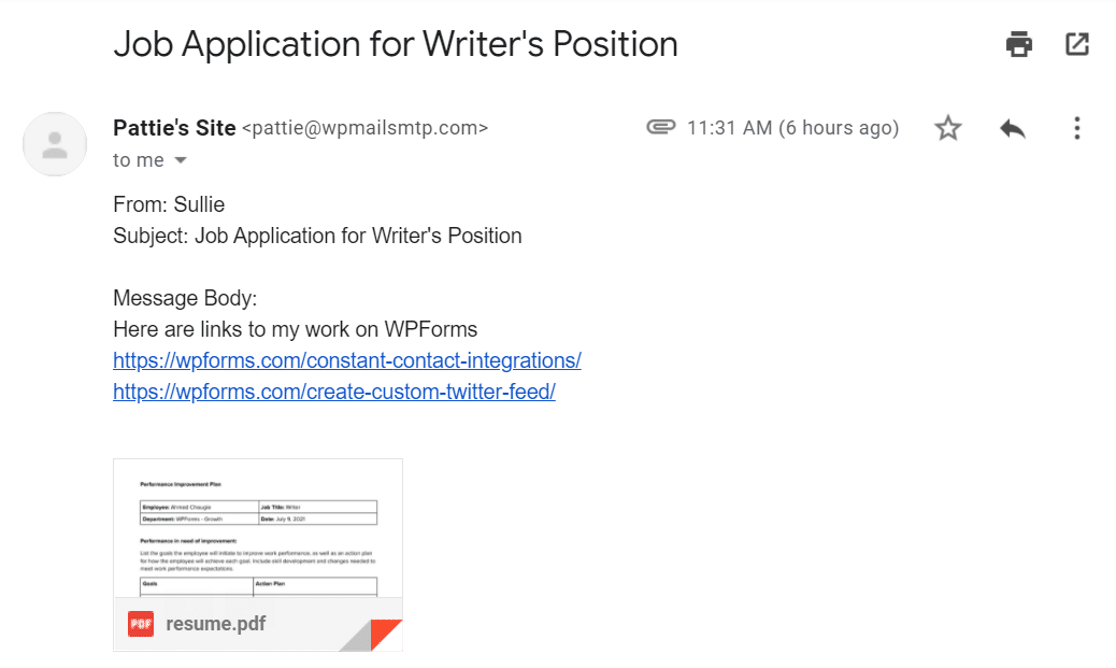Image resolution: width=1116 pixels, height=668 pixels.
Task: Click the sender's avatar picture
Action: (x=54, y=144)
